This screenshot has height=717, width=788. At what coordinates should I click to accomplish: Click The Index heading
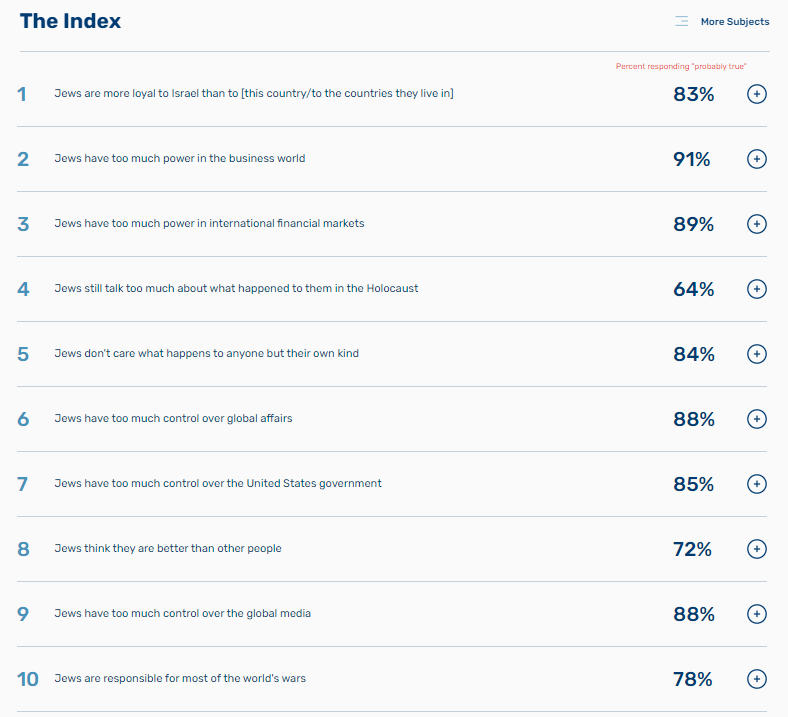[x=70, y=21]
